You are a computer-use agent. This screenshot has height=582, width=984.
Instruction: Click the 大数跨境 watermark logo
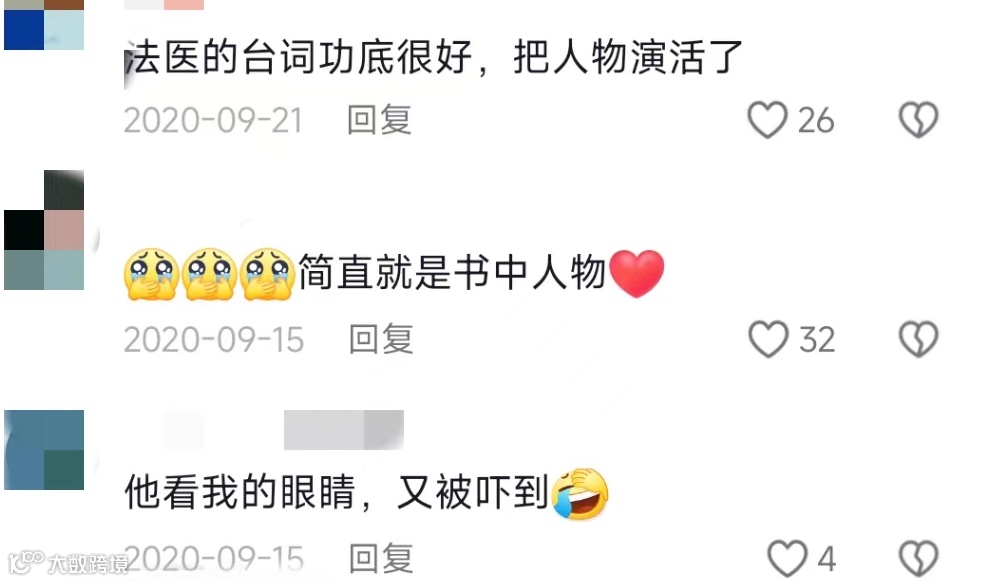click(x=68, y=562)
